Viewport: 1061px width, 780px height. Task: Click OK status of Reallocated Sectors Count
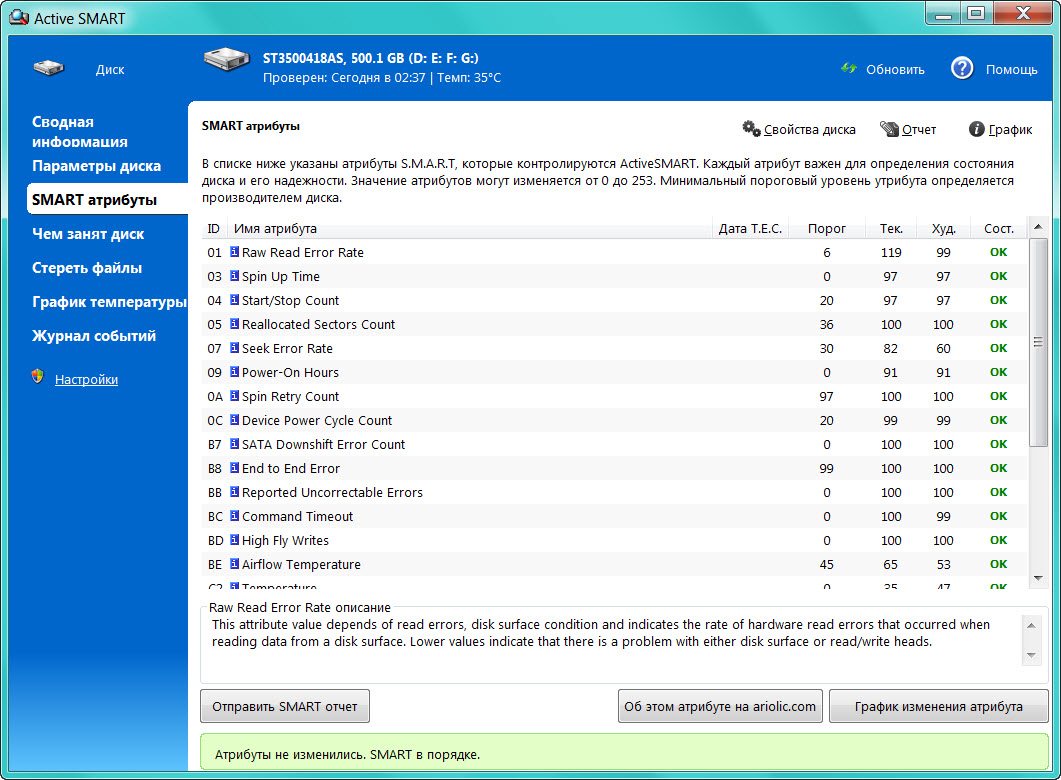998,324
